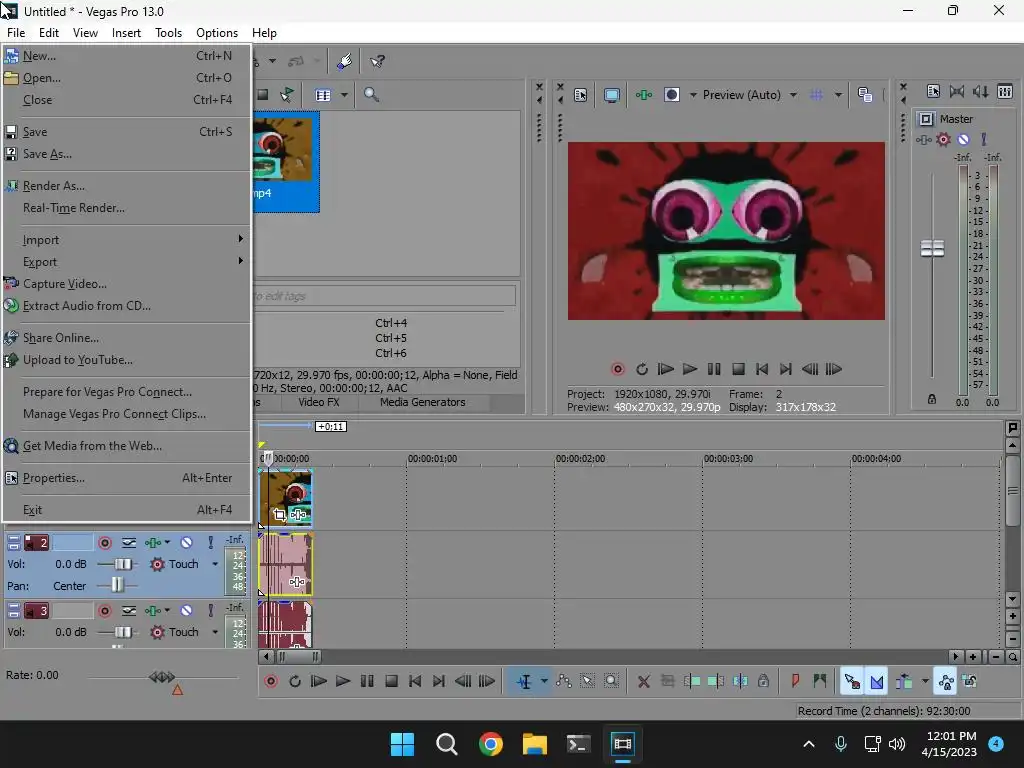Switch to the Video FX tab
The height and width of the screenshot is (768, 1024).
(319, 402)
